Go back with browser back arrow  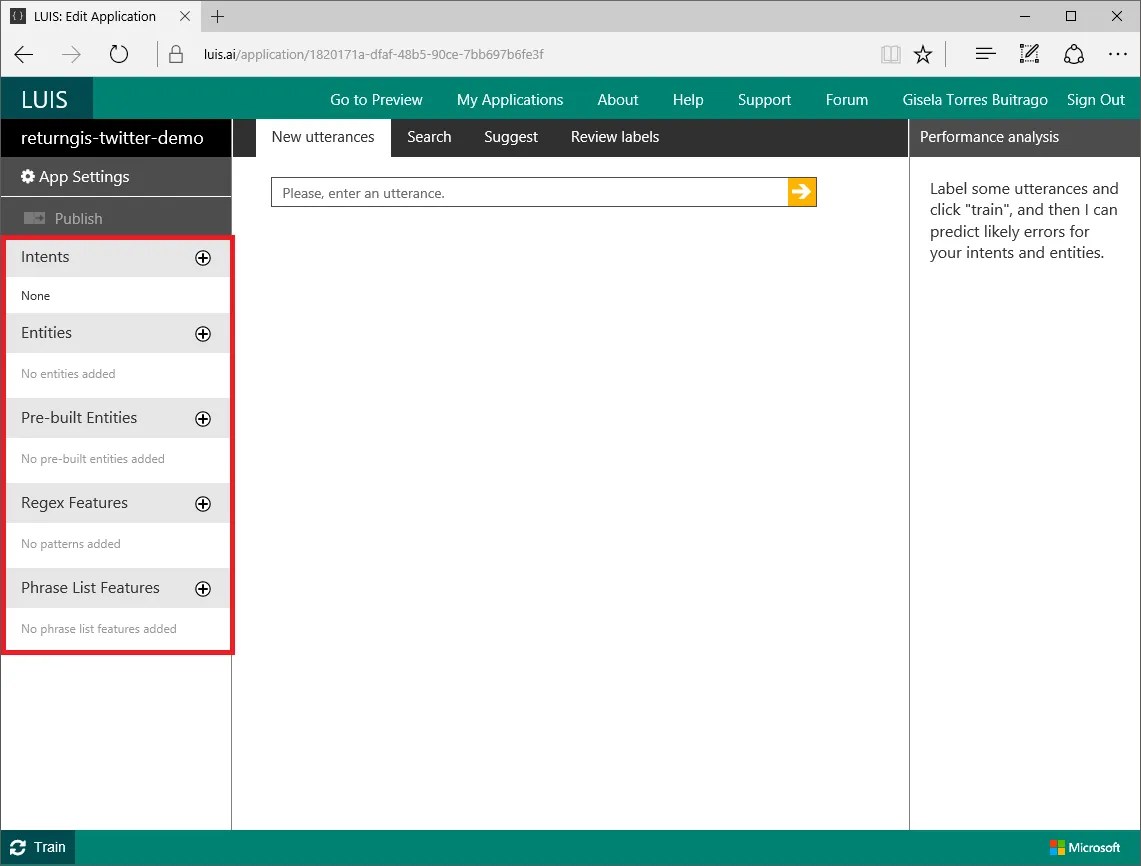24,55
